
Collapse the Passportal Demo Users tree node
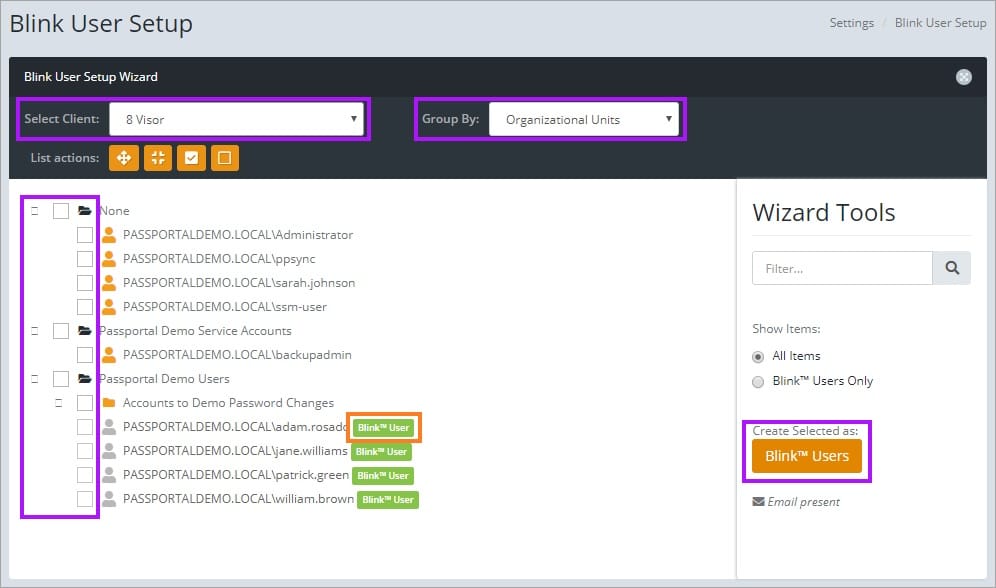35,379
